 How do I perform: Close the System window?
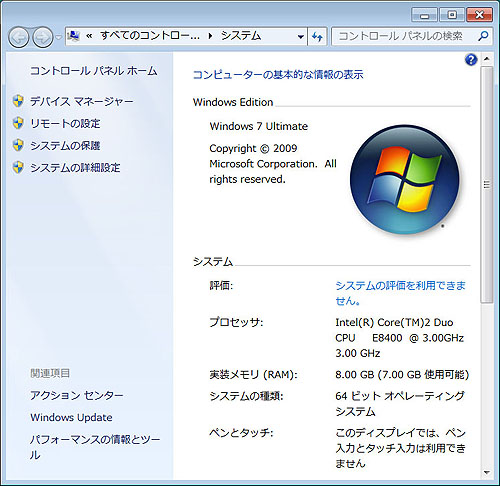coord(480,15)
